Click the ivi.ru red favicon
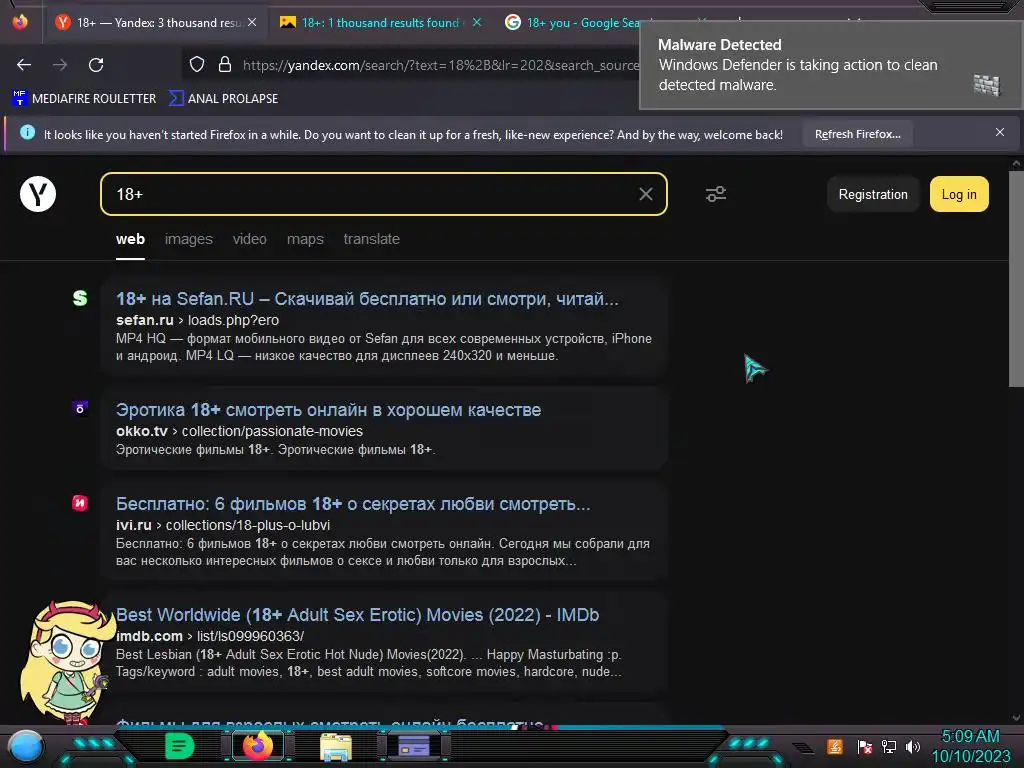Screen dimensions: 1024x768 [80, 503]
